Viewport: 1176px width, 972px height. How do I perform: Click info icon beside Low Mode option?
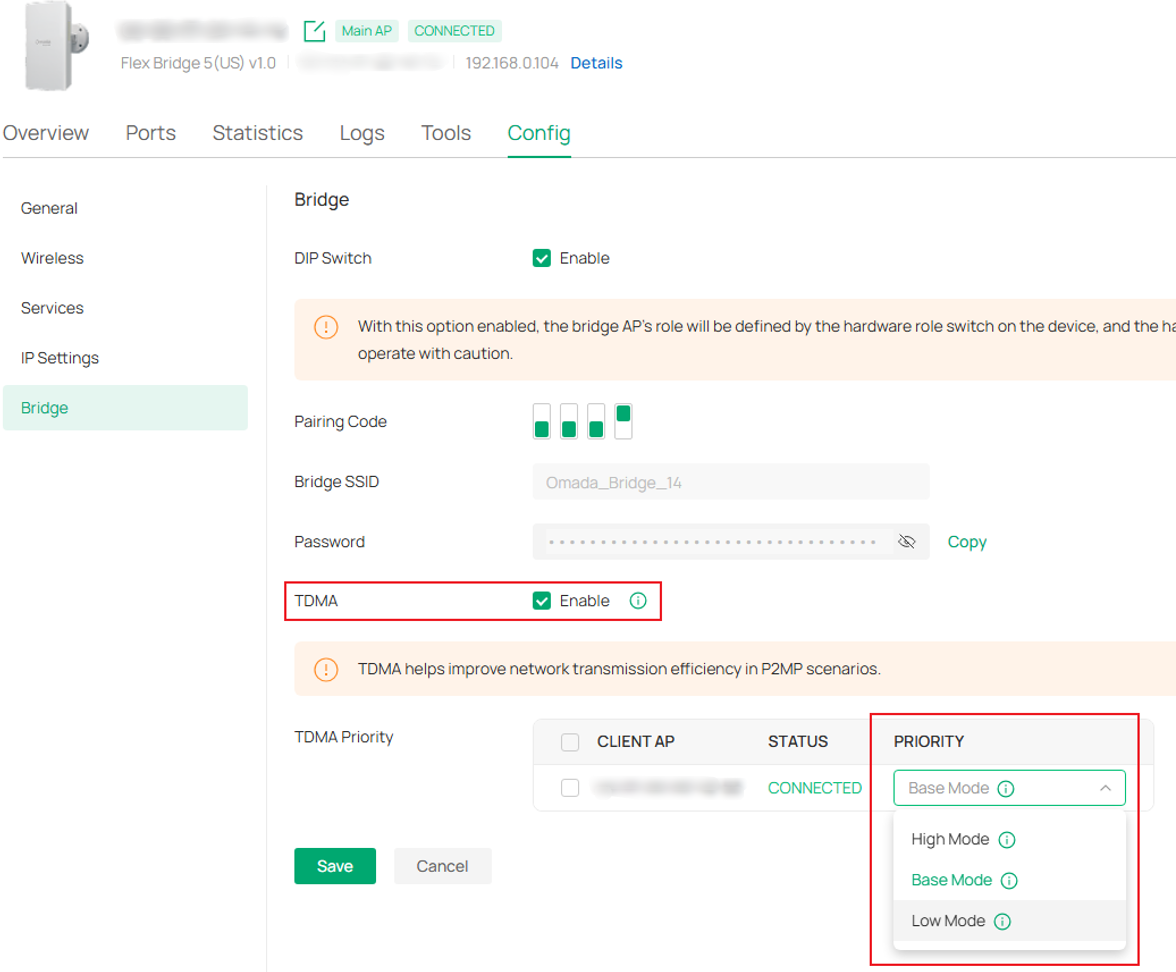pos(1002,921)
